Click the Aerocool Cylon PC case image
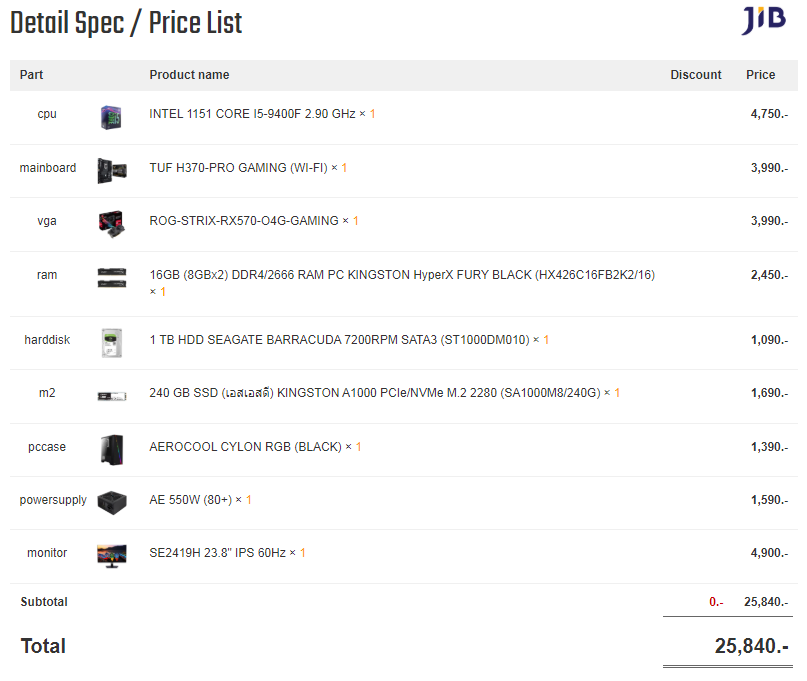This screenshot has height=681, width=807. pos(111,449)
